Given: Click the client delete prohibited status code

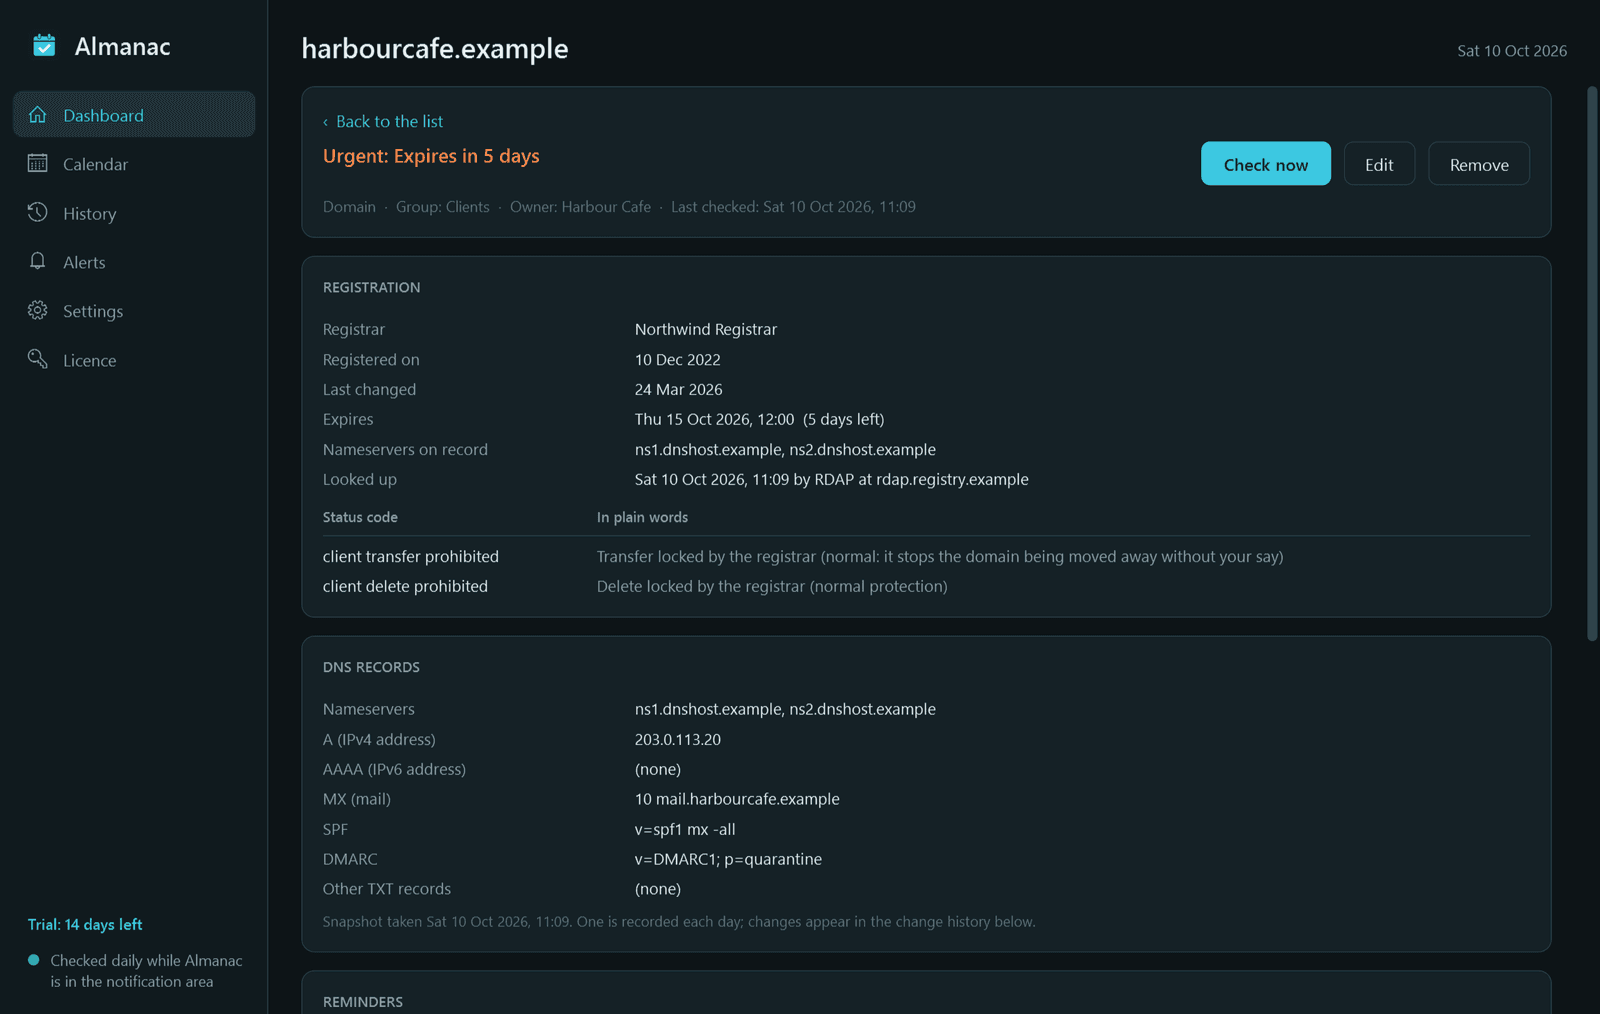Looking at the screenshot, I should 405,586.
